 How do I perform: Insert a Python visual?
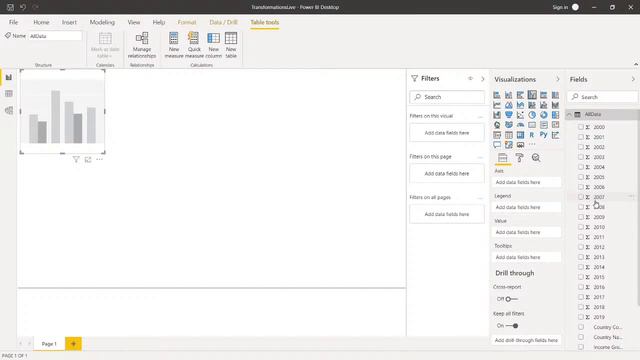(x=544, y=135)
